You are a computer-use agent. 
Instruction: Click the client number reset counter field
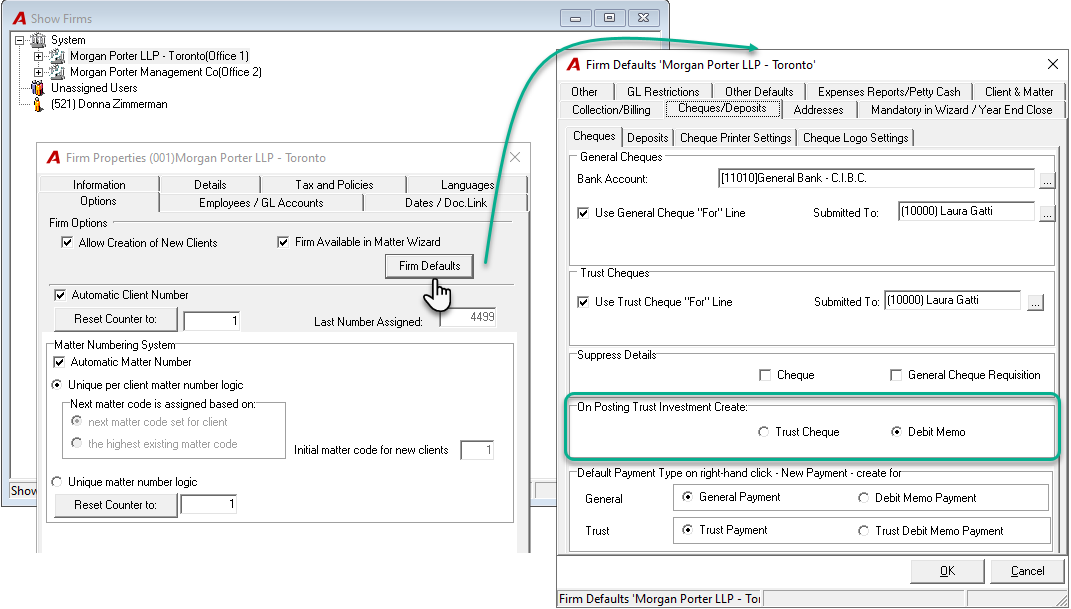pos(212,321)
